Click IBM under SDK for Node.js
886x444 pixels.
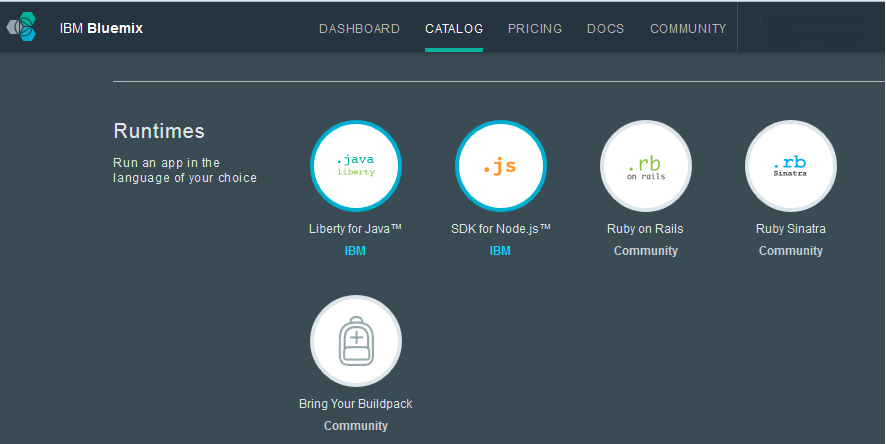pos(500,251)
